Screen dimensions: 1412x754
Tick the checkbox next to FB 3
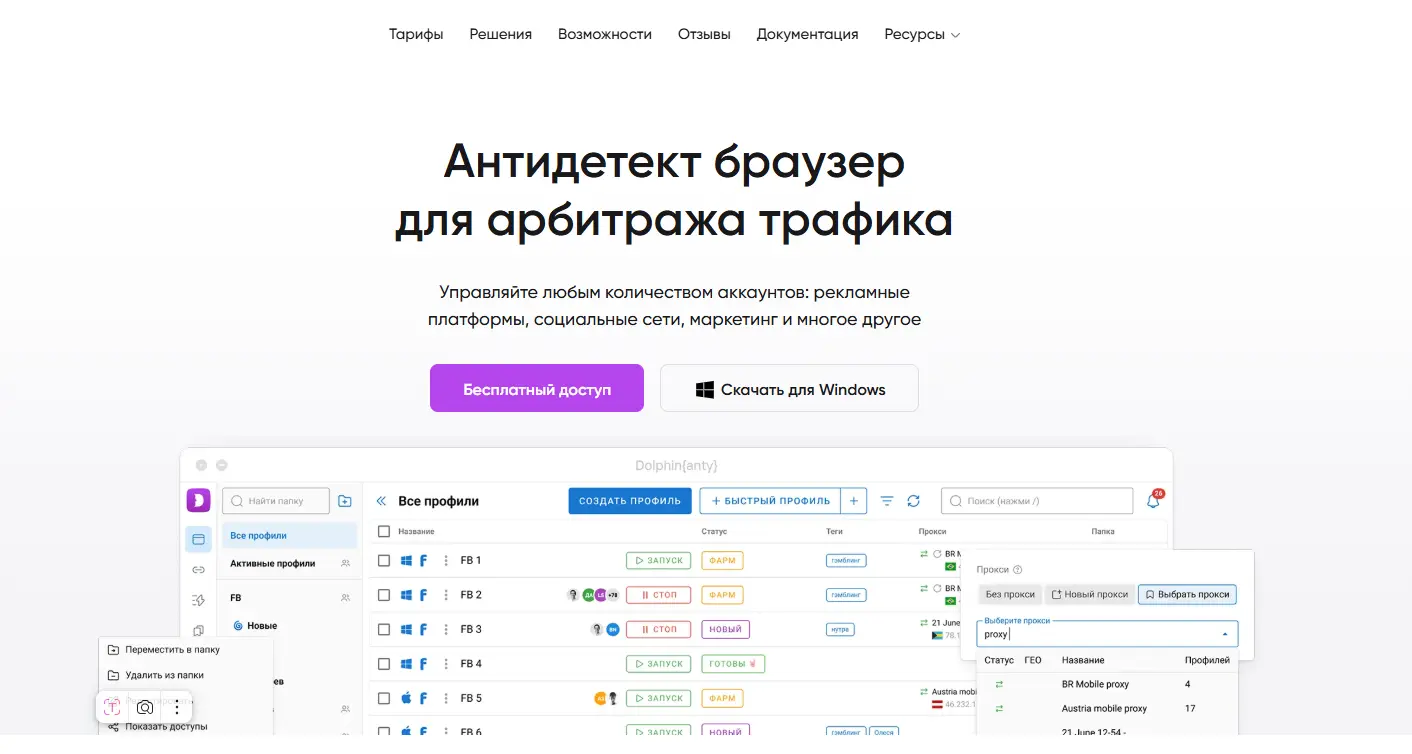pyautogui.click(x=384, y=630)
